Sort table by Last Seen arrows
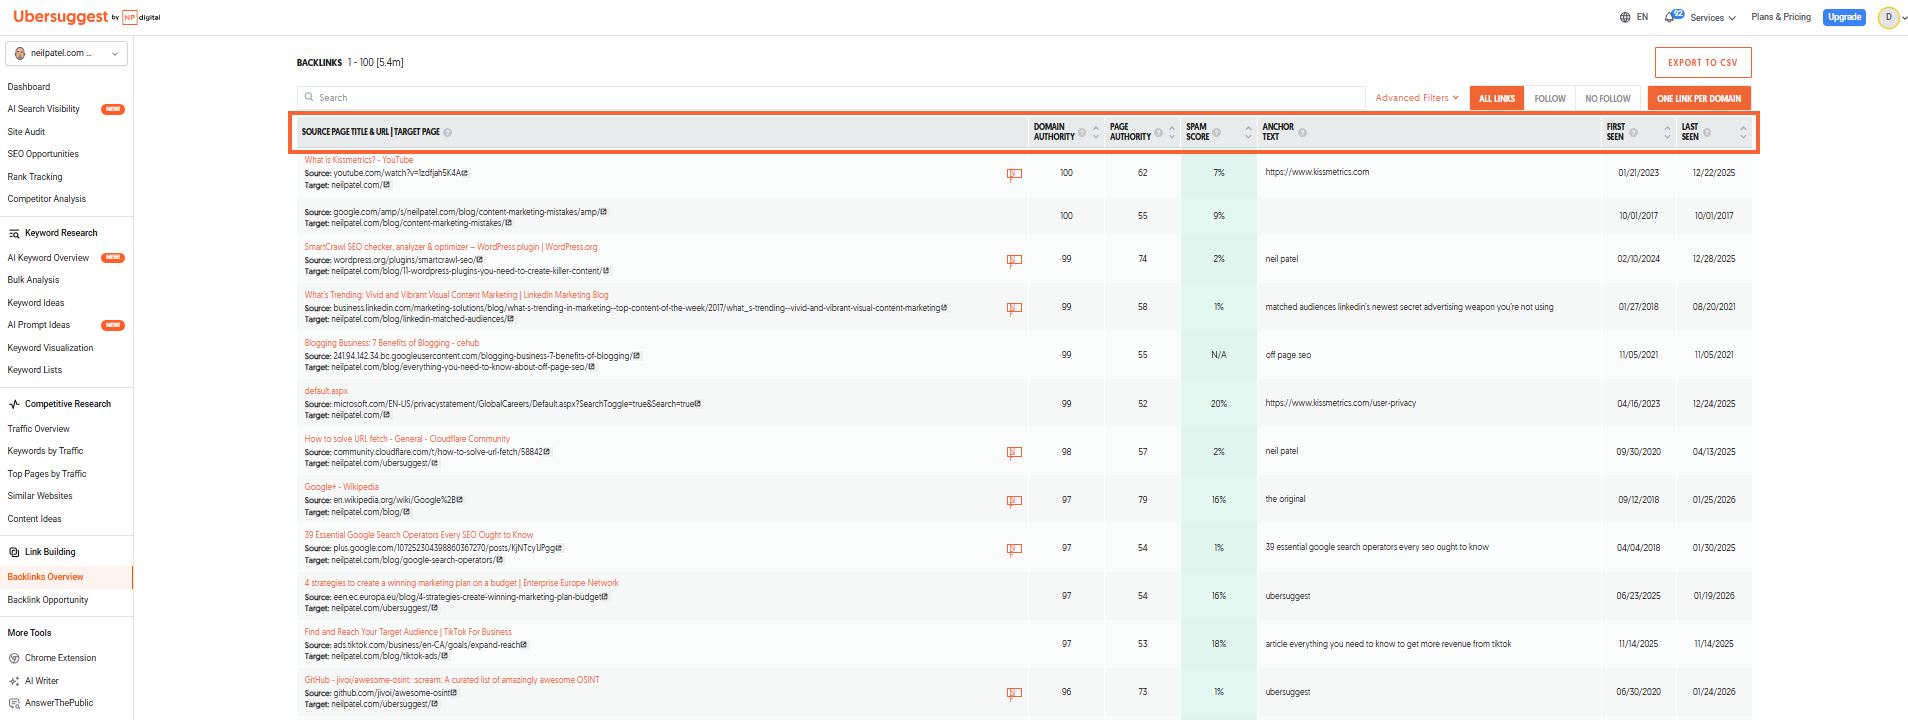 (x=1743, y=132)
